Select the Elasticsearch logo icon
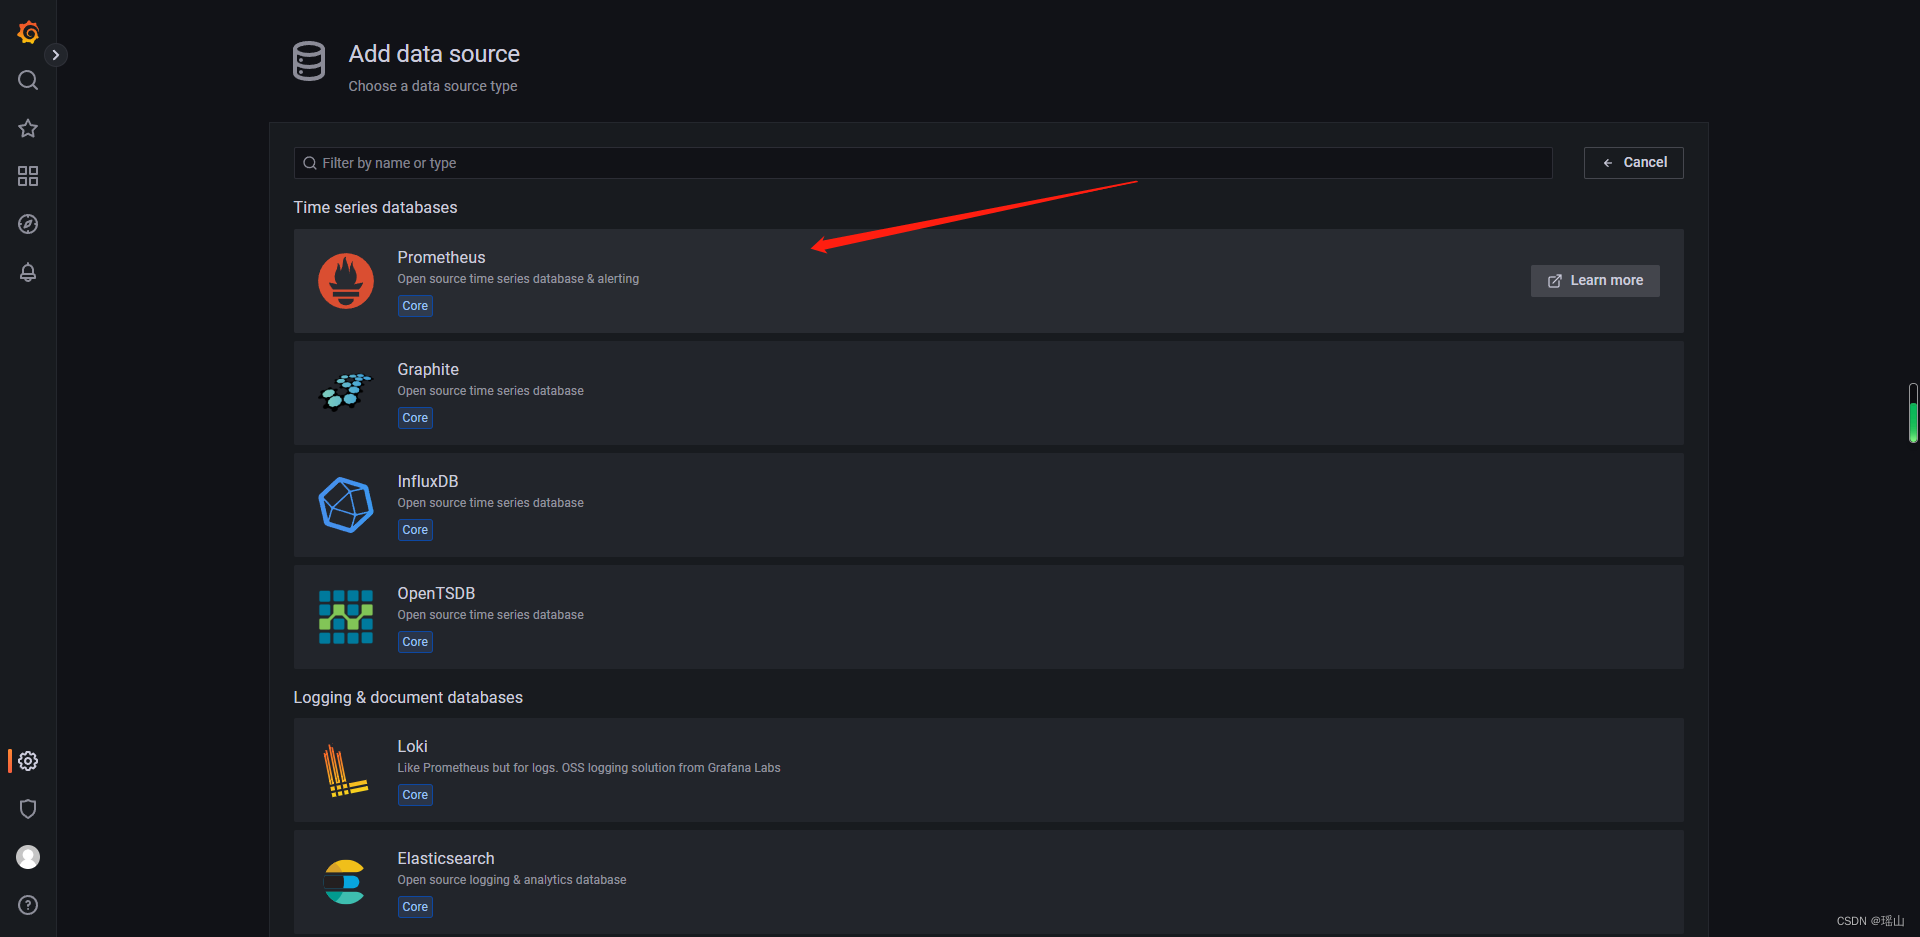The width and height of the screenshot is (1920, 937). (x=346, y=882)
